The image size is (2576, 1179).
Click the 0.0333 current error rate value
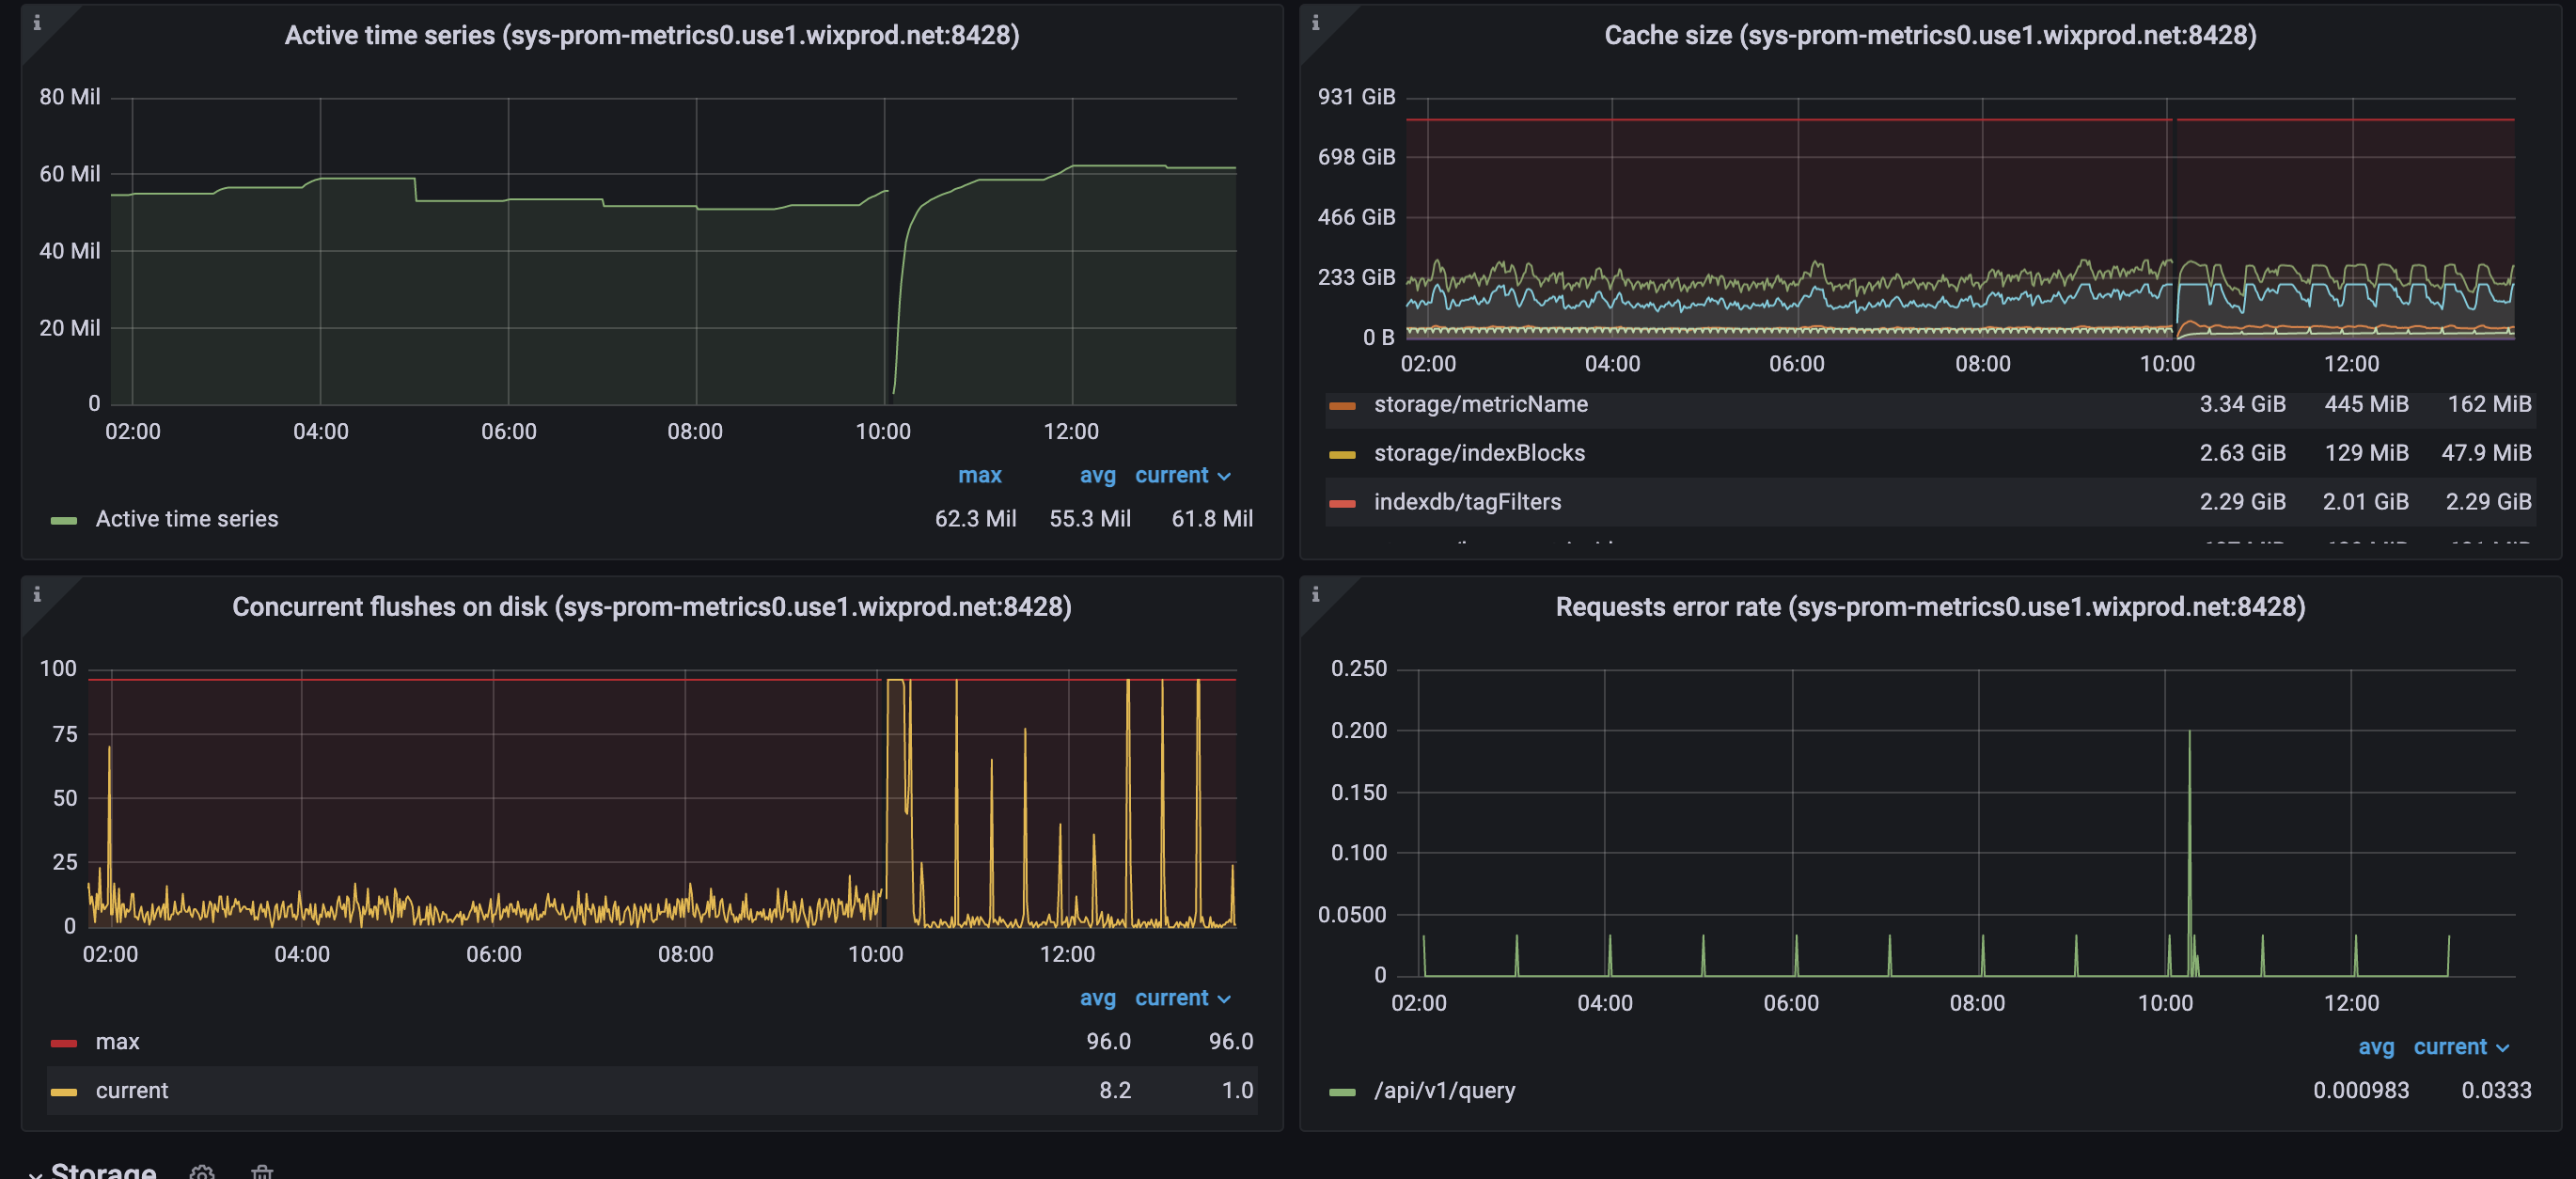pos(2496,1091)
